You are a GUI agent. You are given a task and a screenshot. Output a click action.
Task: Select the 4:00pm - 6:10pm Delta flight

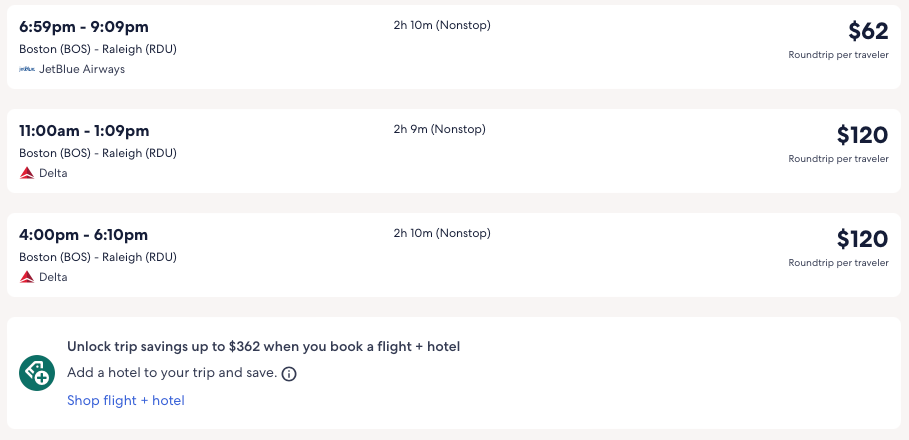[x=83, y=234]
